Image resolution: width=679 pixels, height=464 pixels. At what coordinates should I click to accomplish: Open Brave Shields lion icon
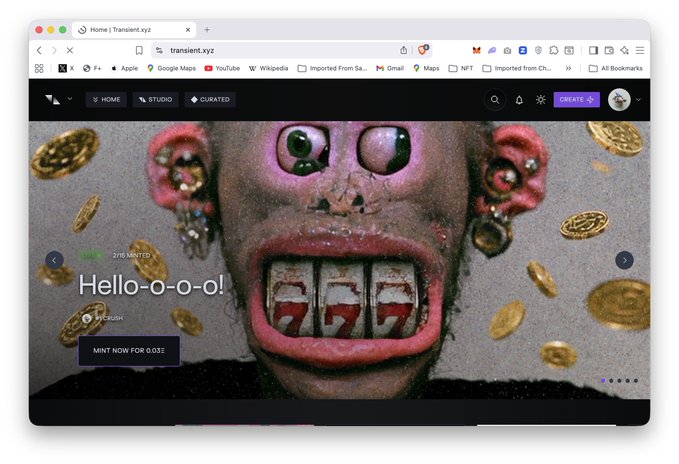423,50
